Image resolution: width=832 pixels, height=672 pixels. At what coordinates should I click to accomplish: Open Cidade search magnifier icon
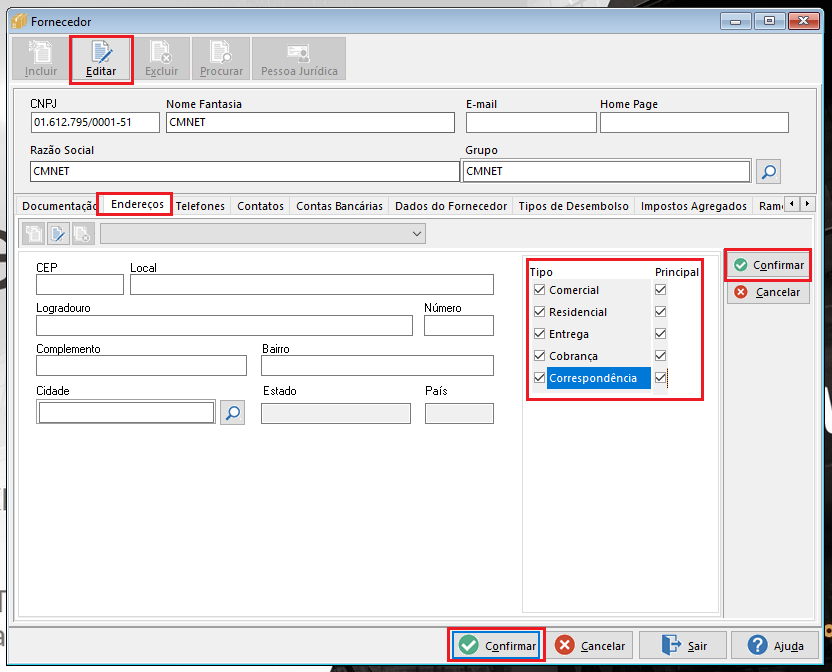(x=232, y=412)
